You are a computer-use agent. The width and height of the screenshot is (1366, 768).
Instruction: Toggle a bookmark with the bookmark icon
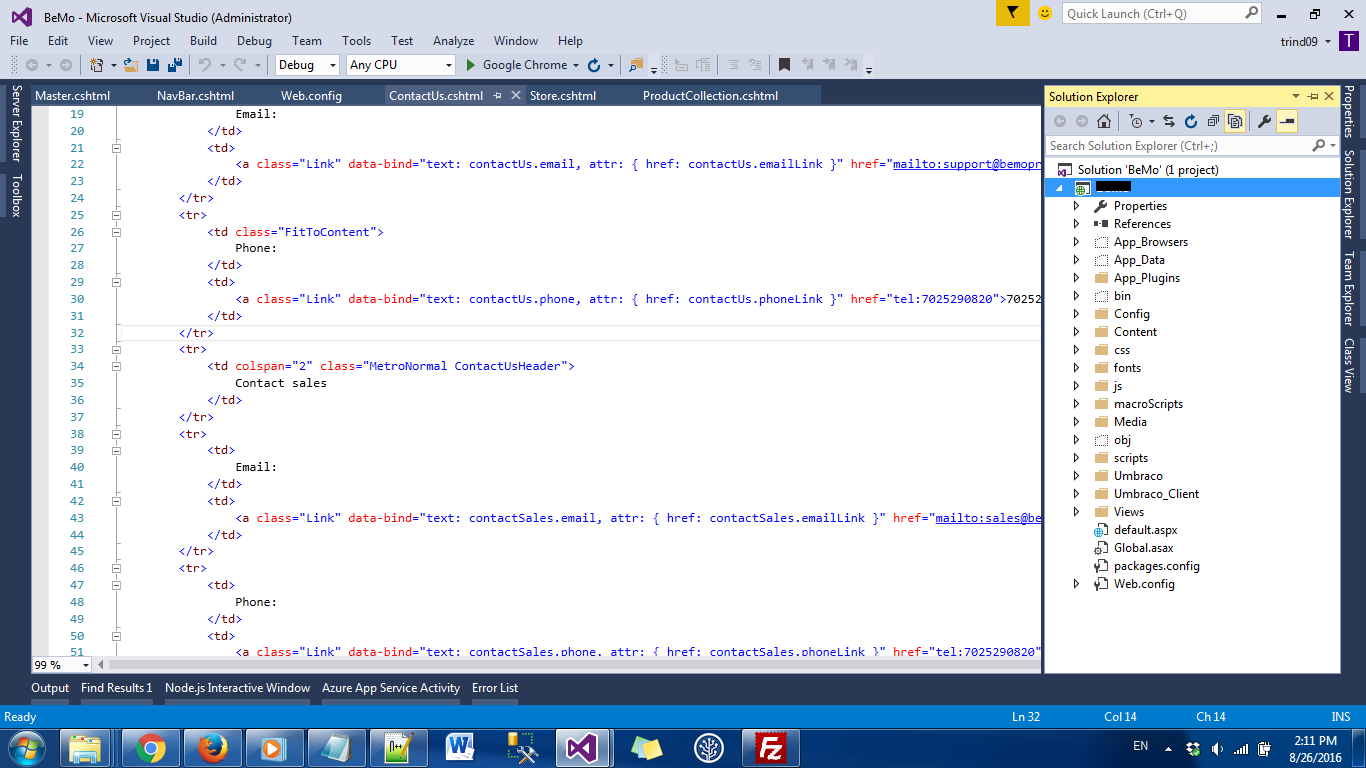click(784, 65)
